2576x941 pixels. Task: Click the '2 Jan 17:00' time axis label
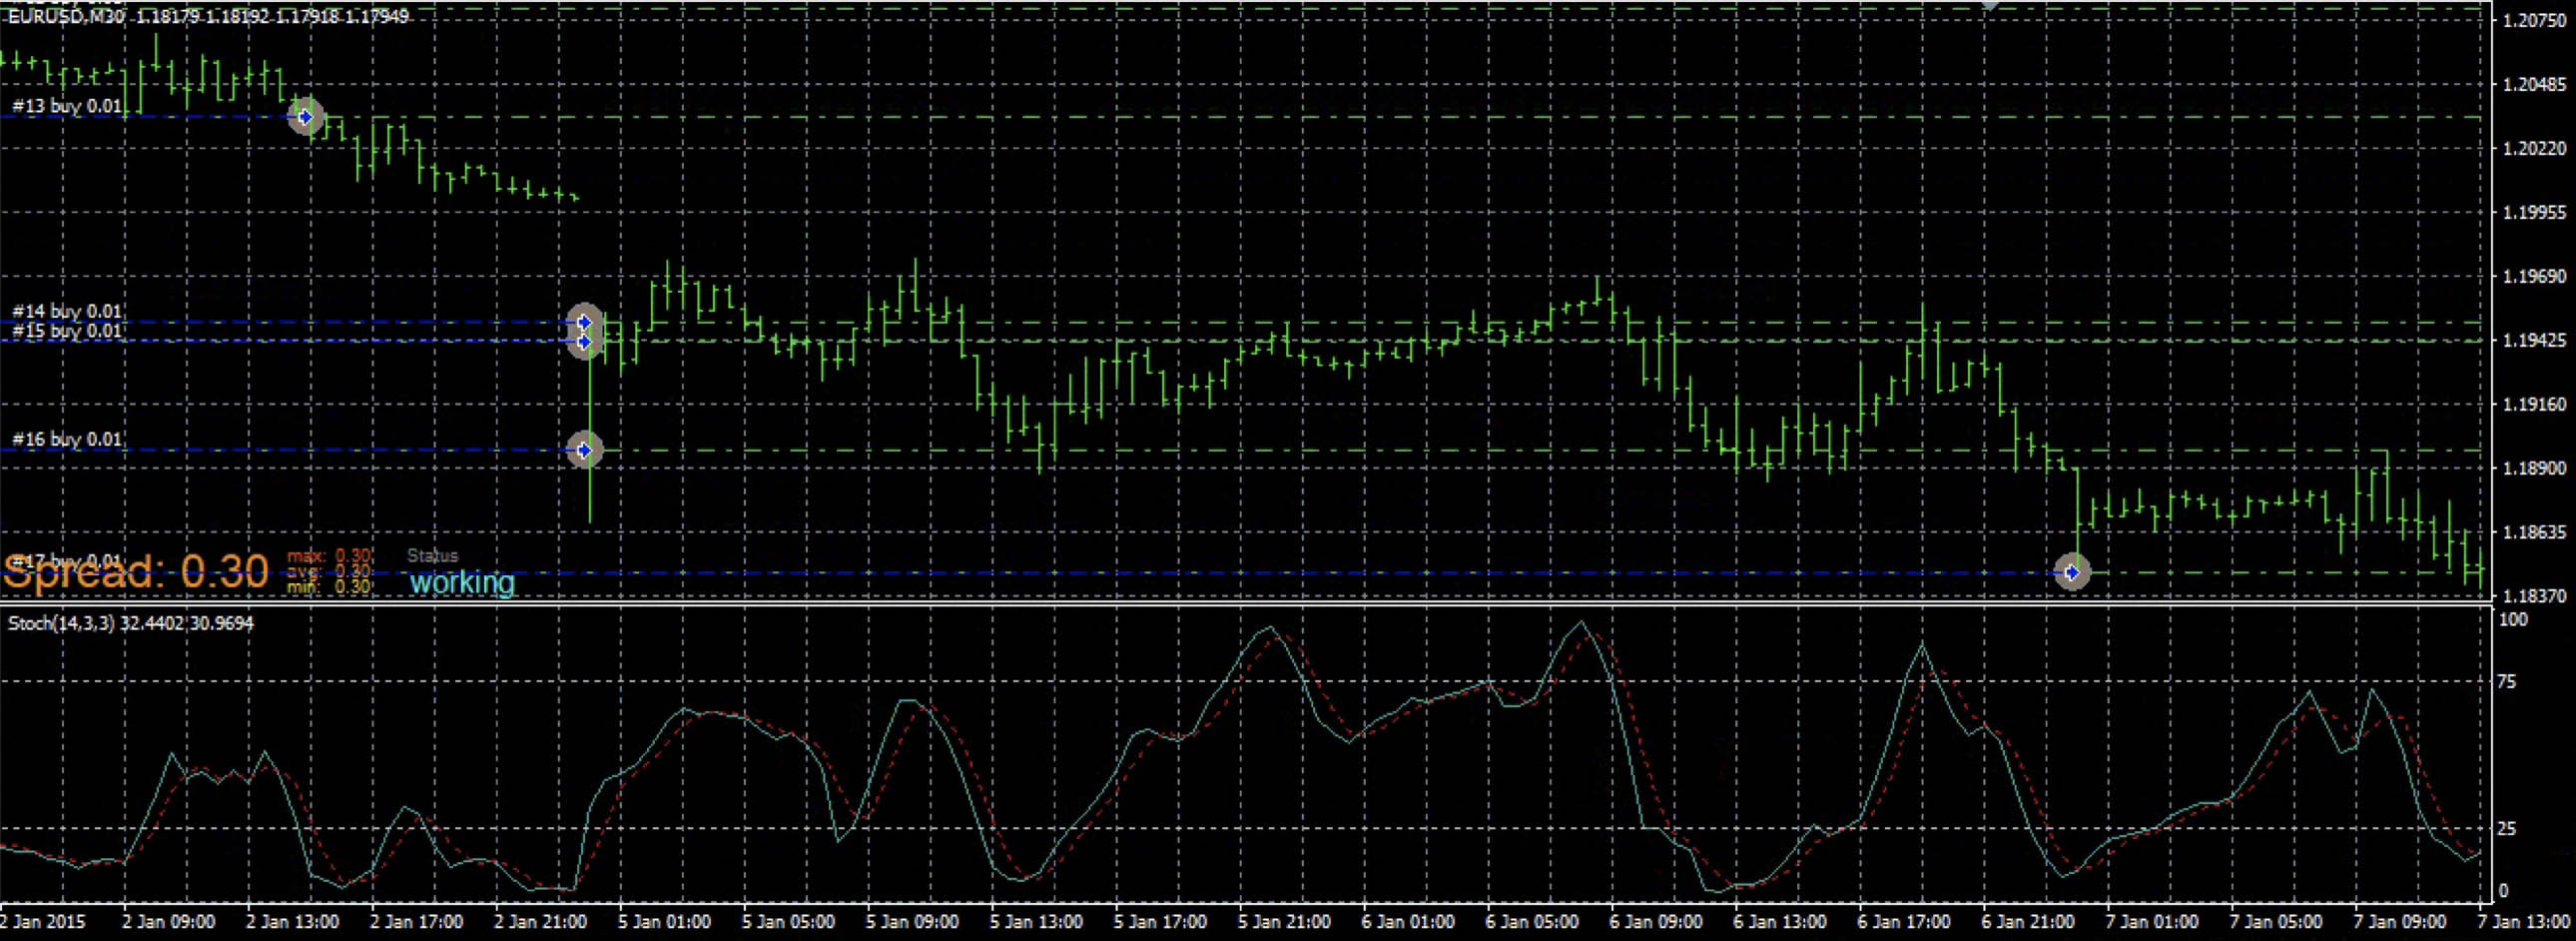416,921
